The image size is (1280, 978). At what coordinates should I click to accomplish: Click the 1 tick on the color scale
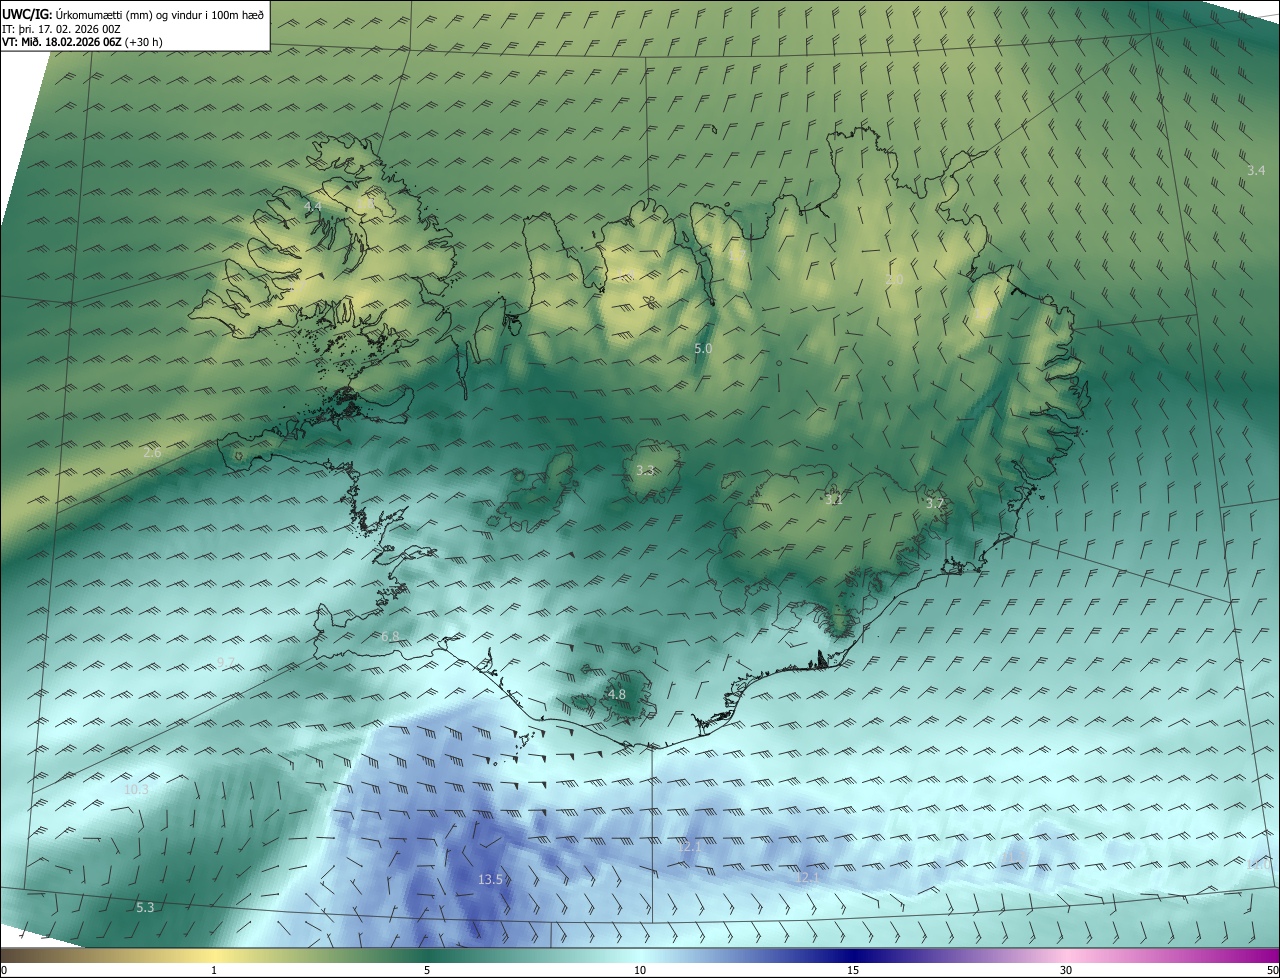point(214,970)
